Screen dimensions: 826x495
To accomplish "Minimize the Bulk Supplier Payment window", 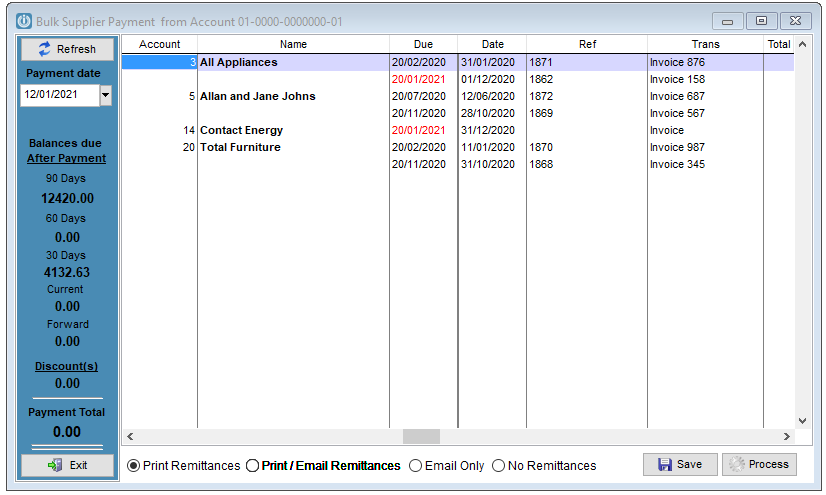I will tap(727, 21).
